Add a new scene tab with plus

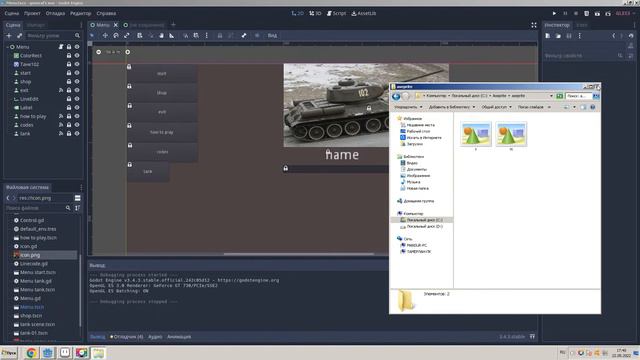(173, 25)
